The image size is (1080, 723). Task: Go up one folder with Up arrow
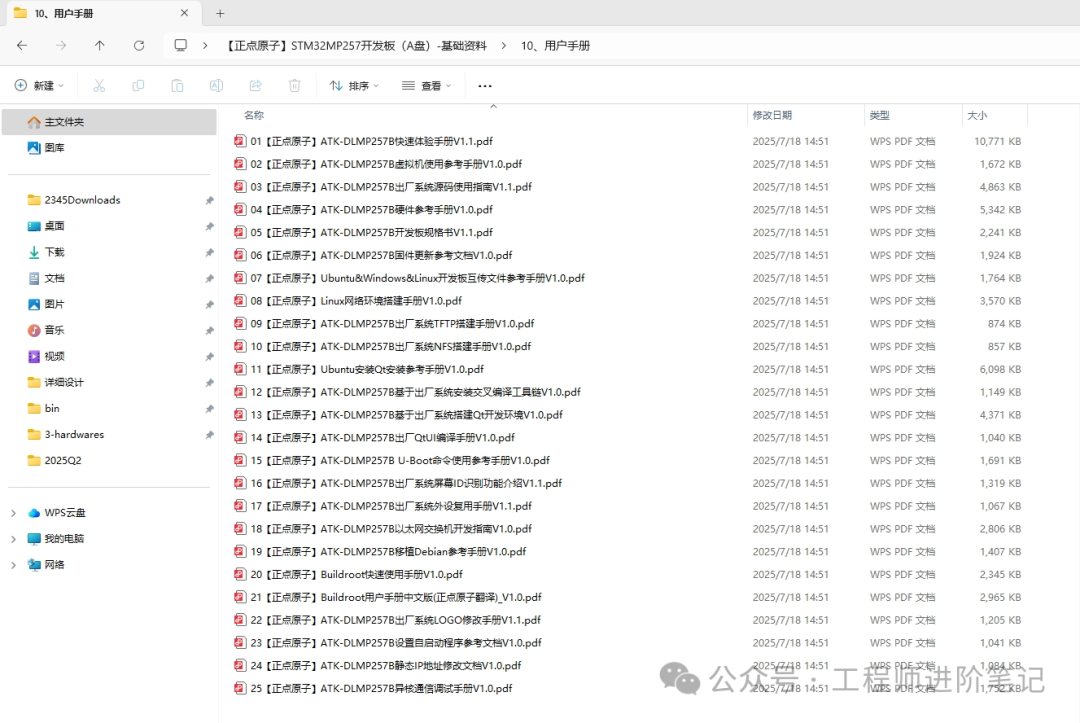click(100, 45)
